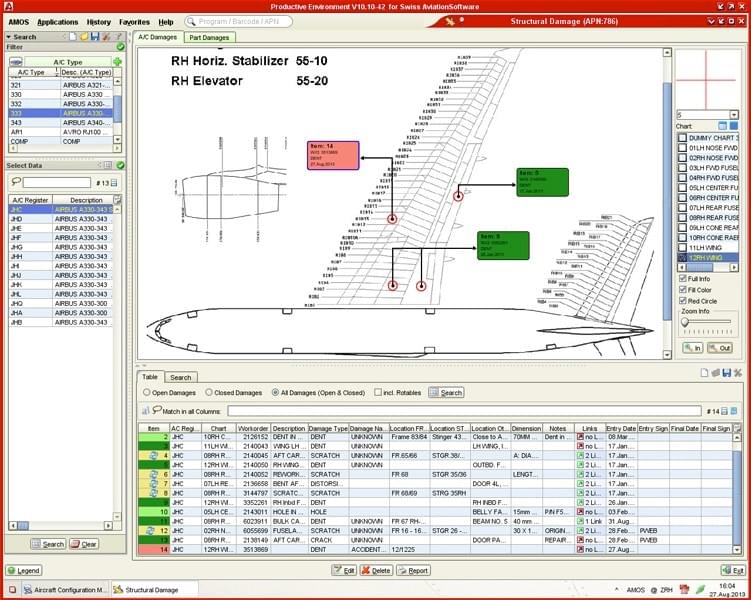
Task: Click the Report button icon
Action: (413, 570)
